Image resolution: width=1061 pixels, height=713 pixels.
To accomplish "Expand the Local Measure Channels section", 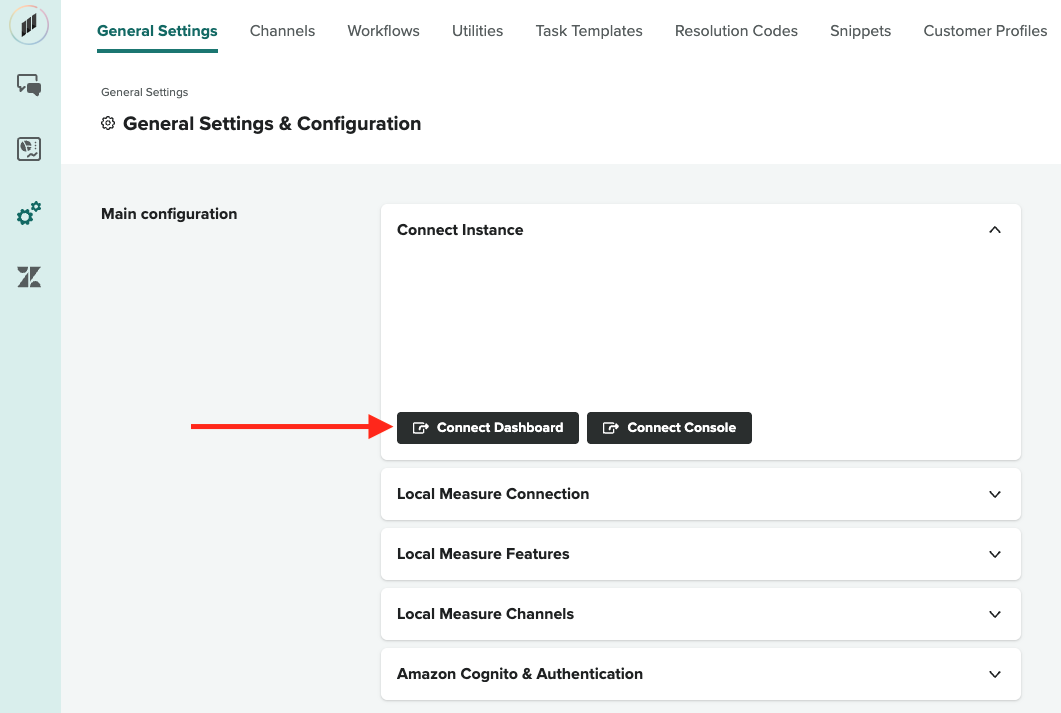I will coord(700,614).
